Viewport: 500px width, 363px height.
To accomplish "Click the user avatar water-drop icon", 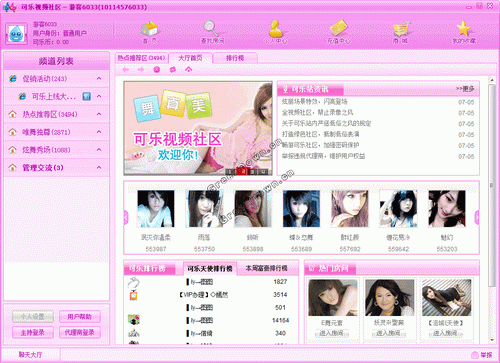I will (x=16, y=34).
